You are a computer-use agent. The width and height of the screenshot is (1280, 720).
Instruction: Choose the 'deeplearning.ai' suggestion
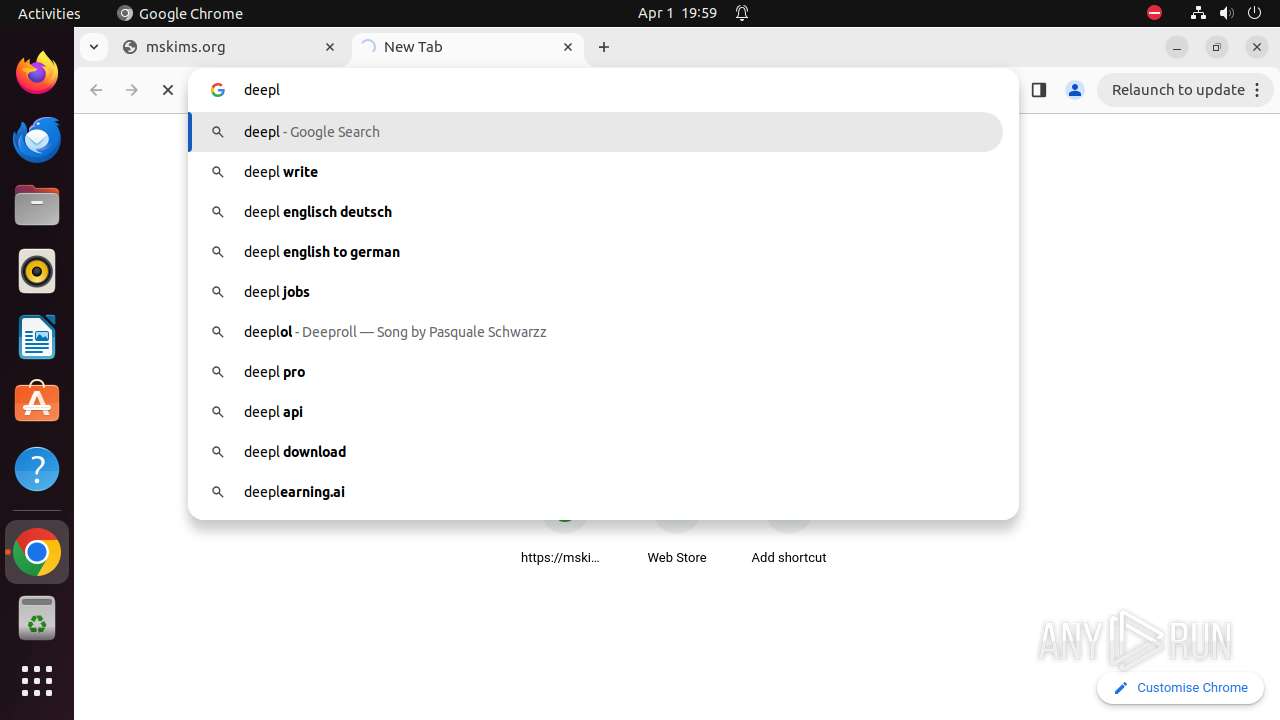[x=595, y=492]
